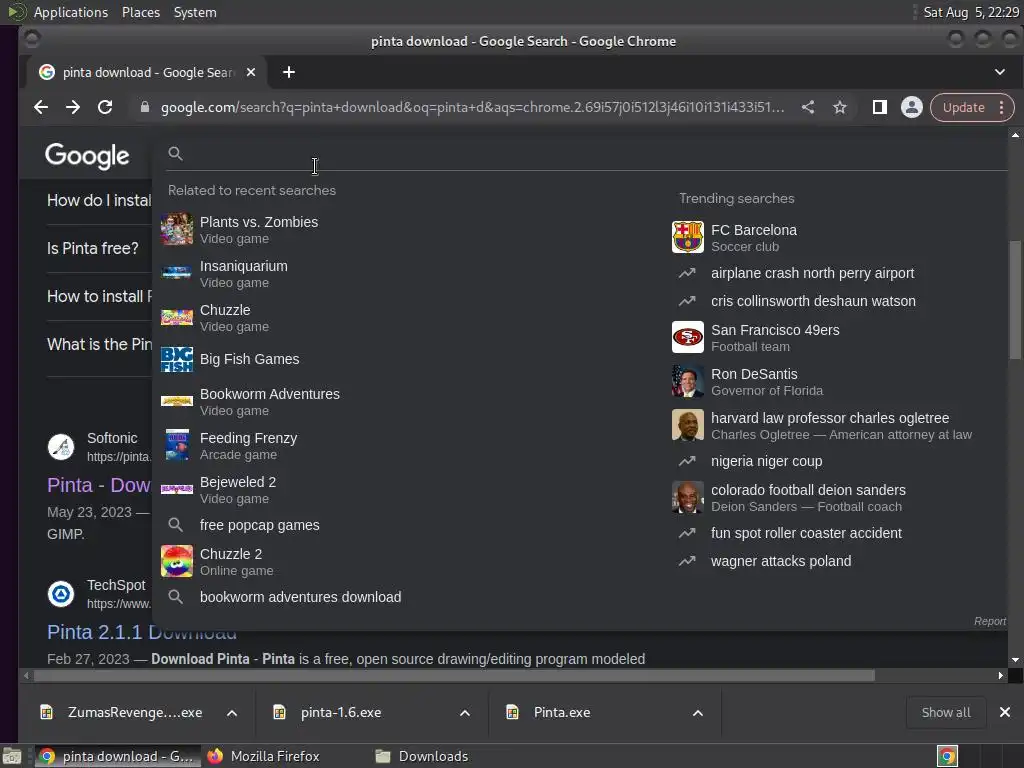The height and width of the screenshot is (768, 1024).
Task: Select the pinta download browser tab
Action: pyautogui.click(x=147, y=72)
